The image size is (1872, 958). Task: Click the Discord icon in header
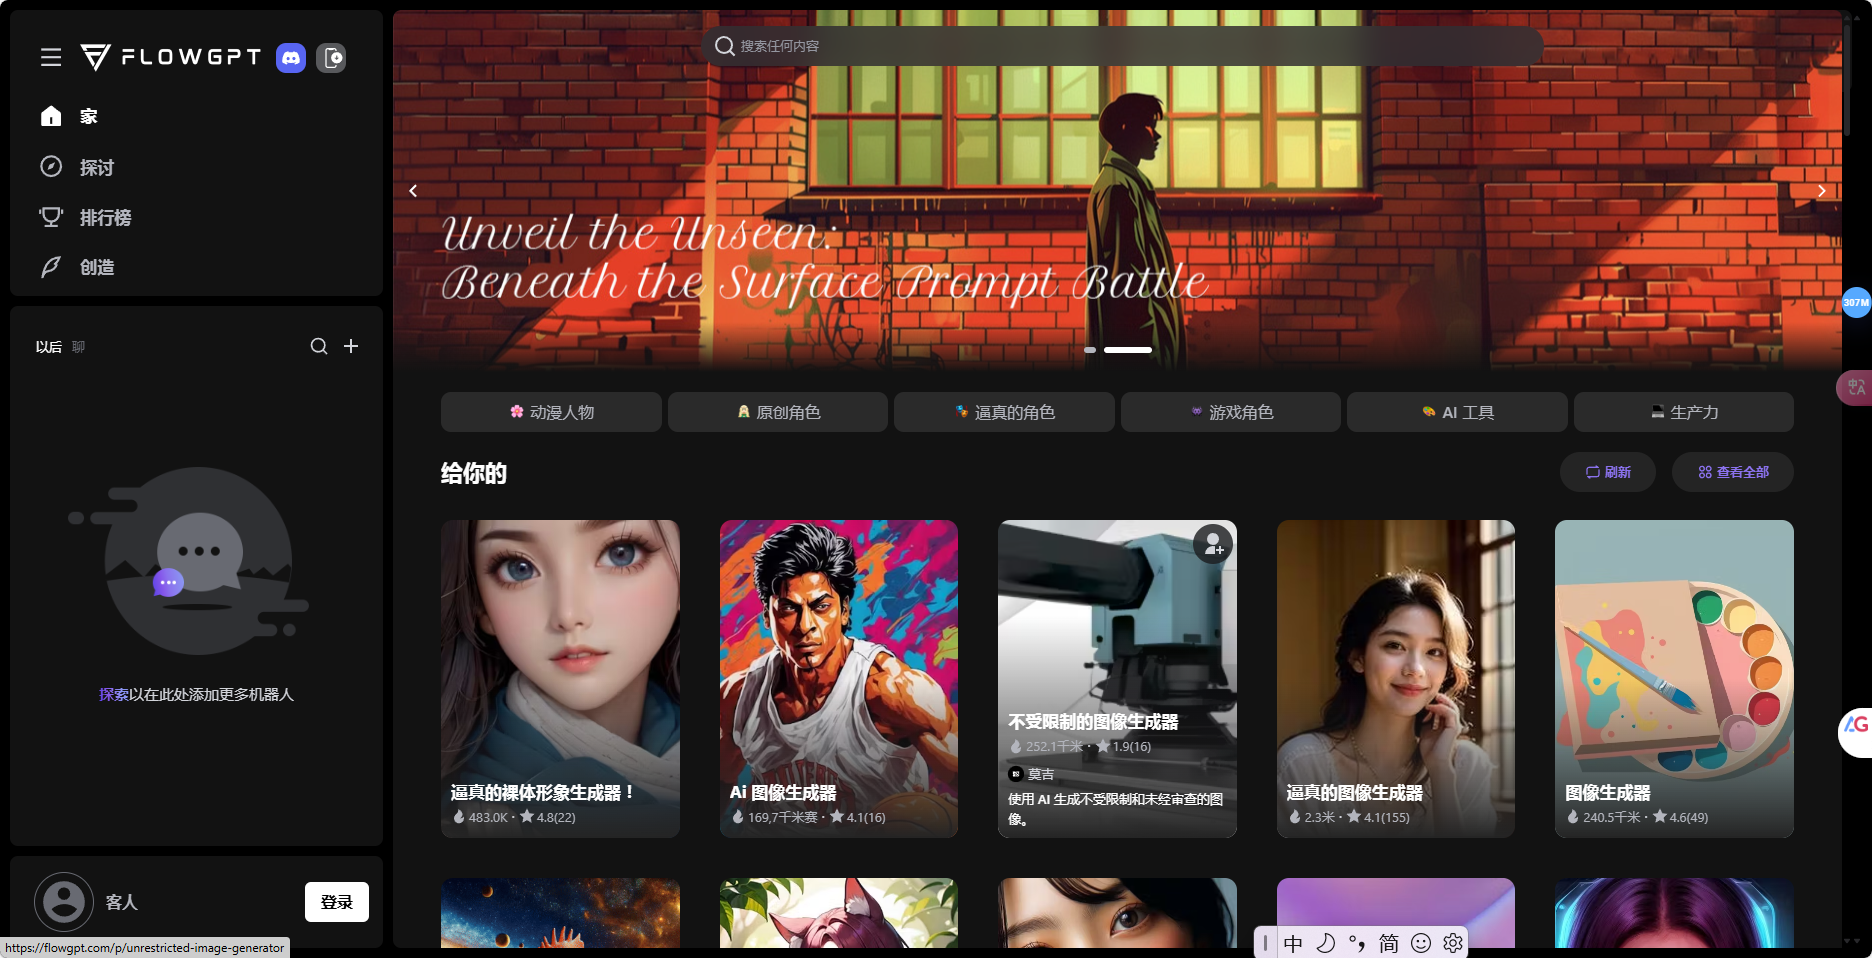pyautogui.click(x=291, y=58)
